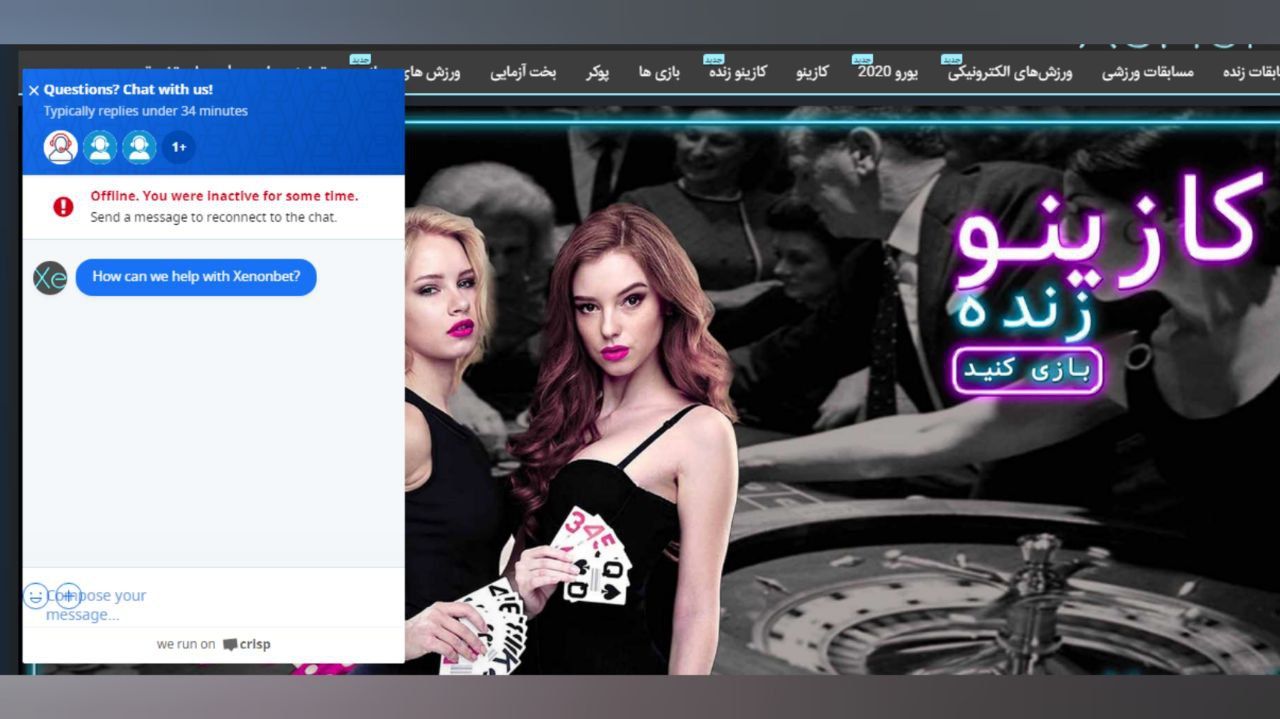The width and height of the screenshot is (1280, 719).
Task: Click the 'How can we help with Xenonbet?' bubble
Action: [x=196, y=277]
